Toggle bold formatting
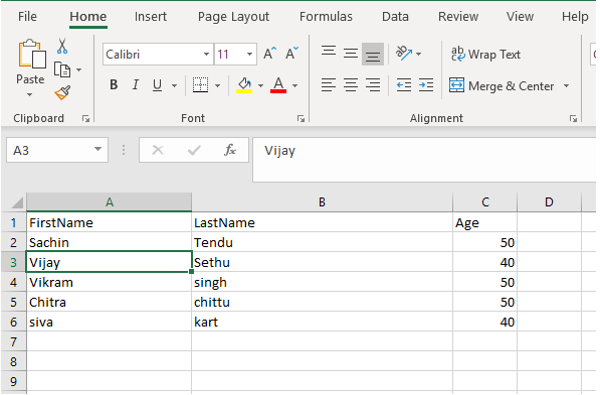 pos(114,85)
